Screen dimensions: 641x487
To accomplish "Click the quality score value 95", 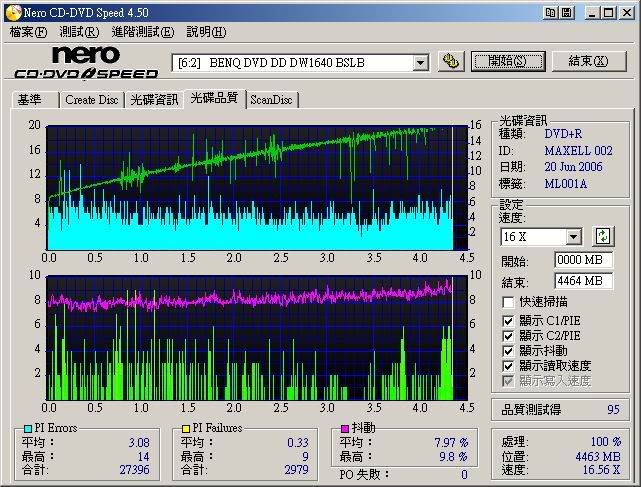I will click(613, 409).
